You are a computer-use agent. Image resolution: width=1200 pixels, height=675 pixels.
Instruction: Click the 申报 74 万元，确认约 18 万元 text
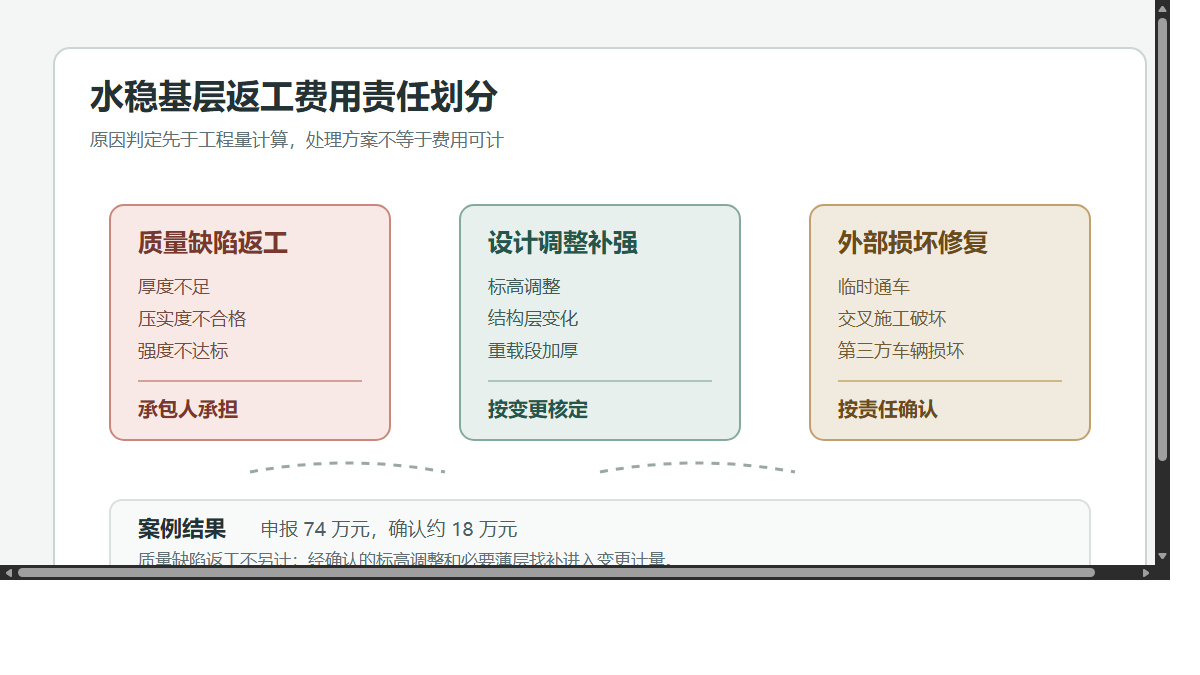tap(389, 530)
